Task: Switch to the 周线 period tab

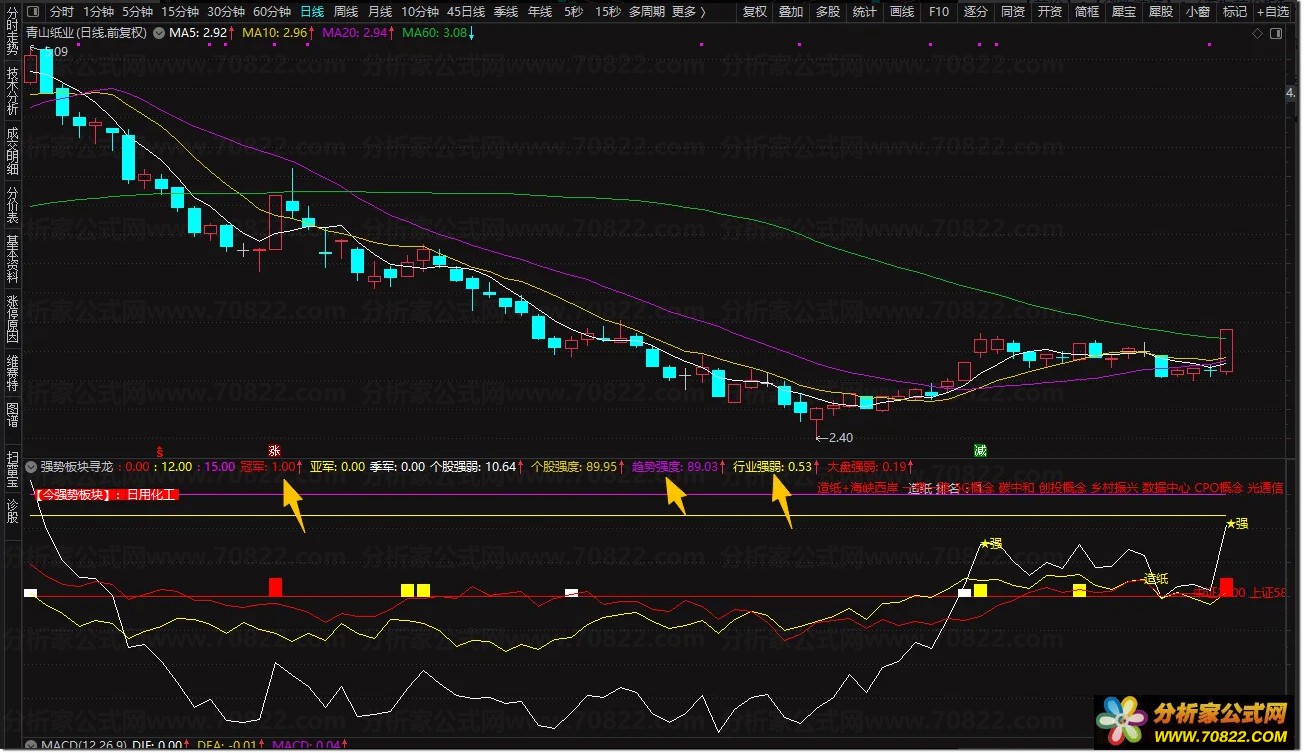Action: click(346, 12)
